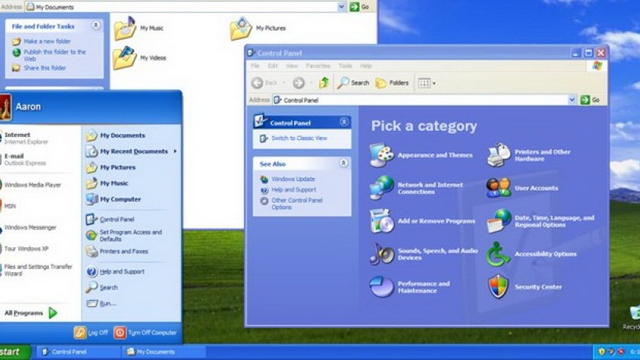Open Add or Remove Programs icon
Image resolution: width=640 pixels, height=360 pixels.
382,221
